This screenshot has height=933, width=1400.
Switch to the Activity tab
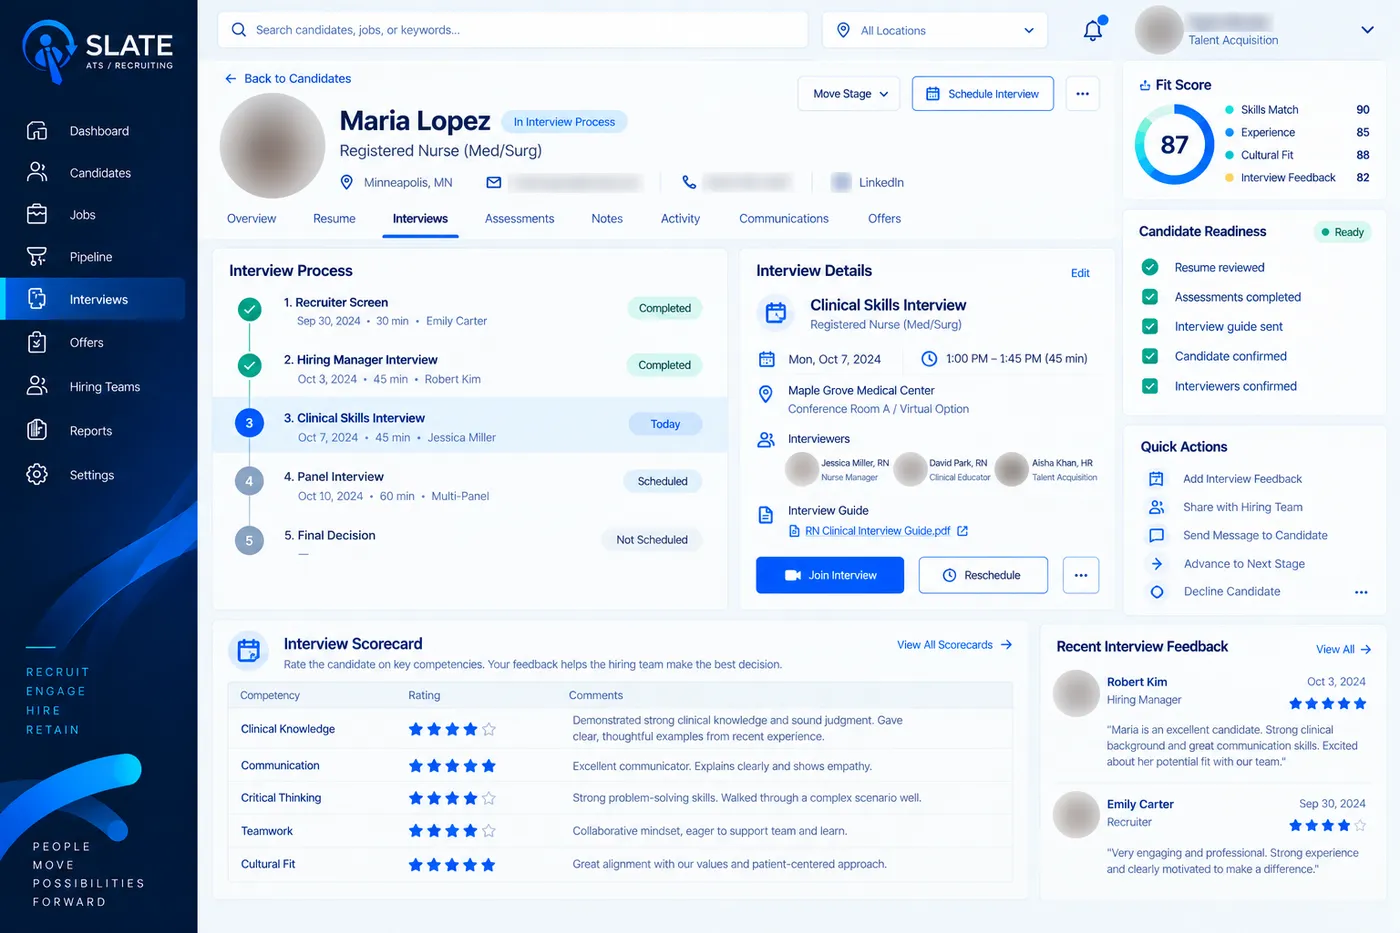pos(680,219)
